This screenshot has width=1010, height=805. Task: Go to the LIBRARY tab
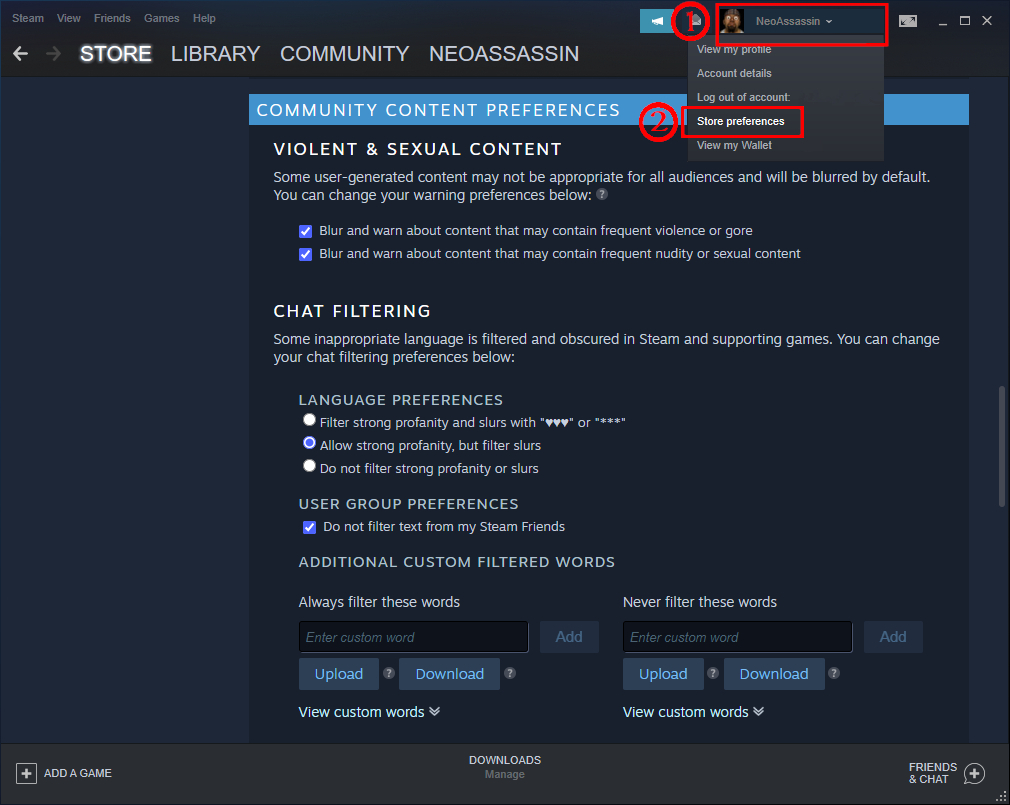click(x=215, y=53)
